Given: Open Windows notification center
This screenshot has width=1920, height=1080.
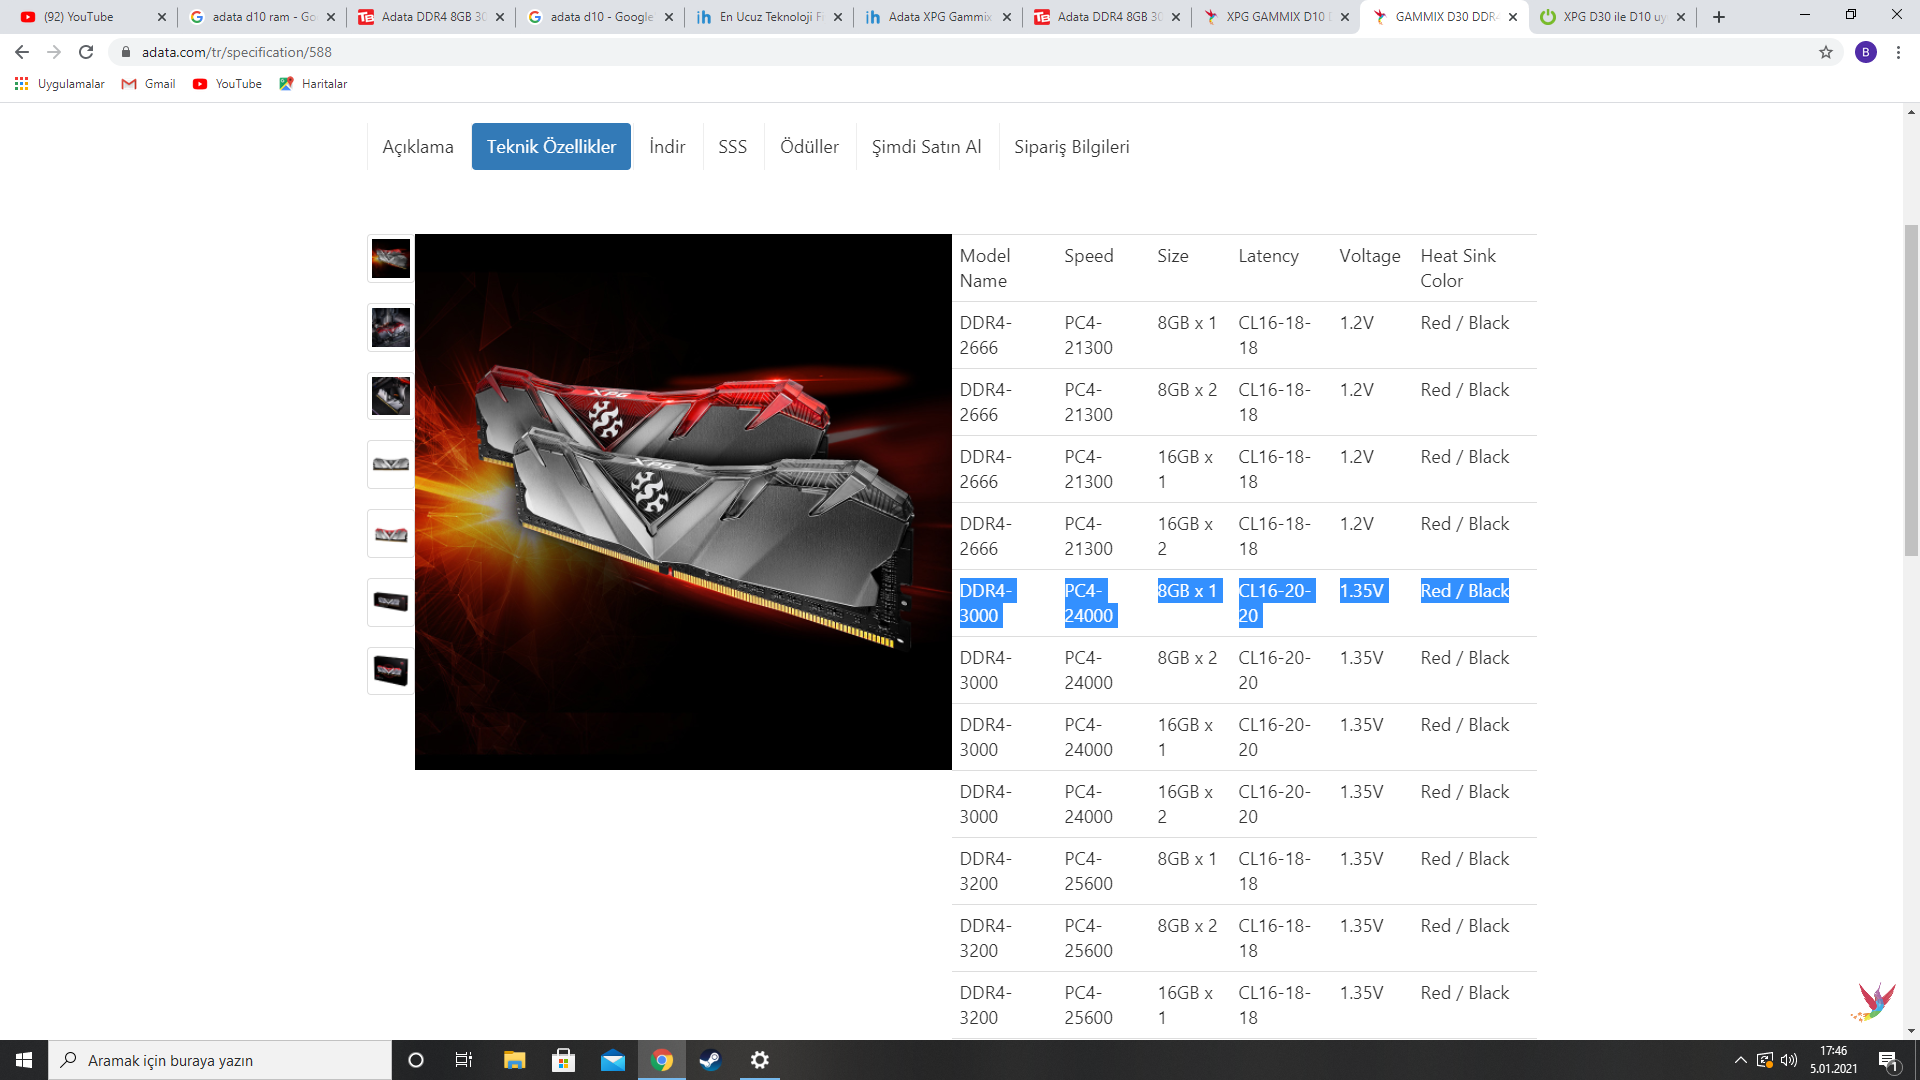Looking at the screenshot, I should [1888, 1060].
